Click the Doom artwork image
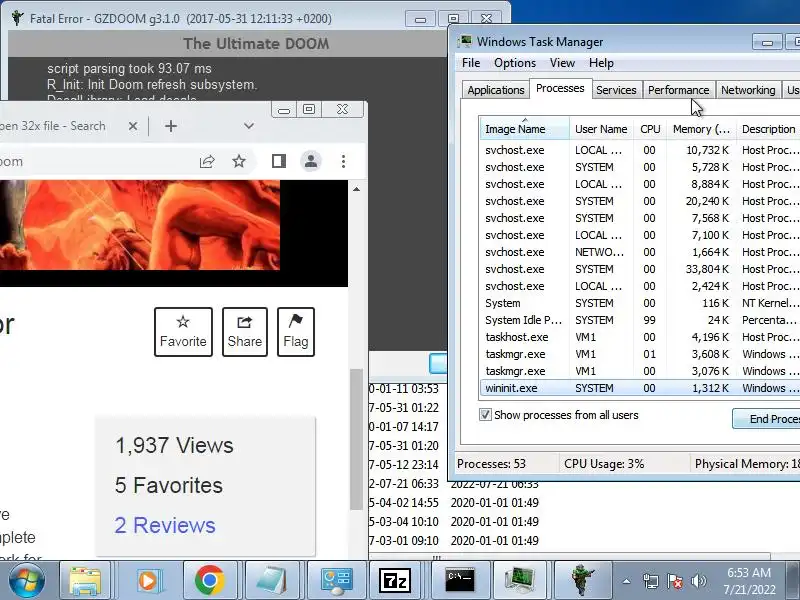800x600 pixels. pos(140,225)
